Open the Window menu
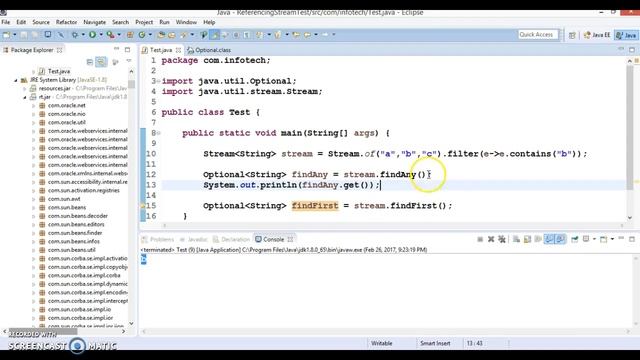This screenshot has height=360, width=640. [186, 22]
